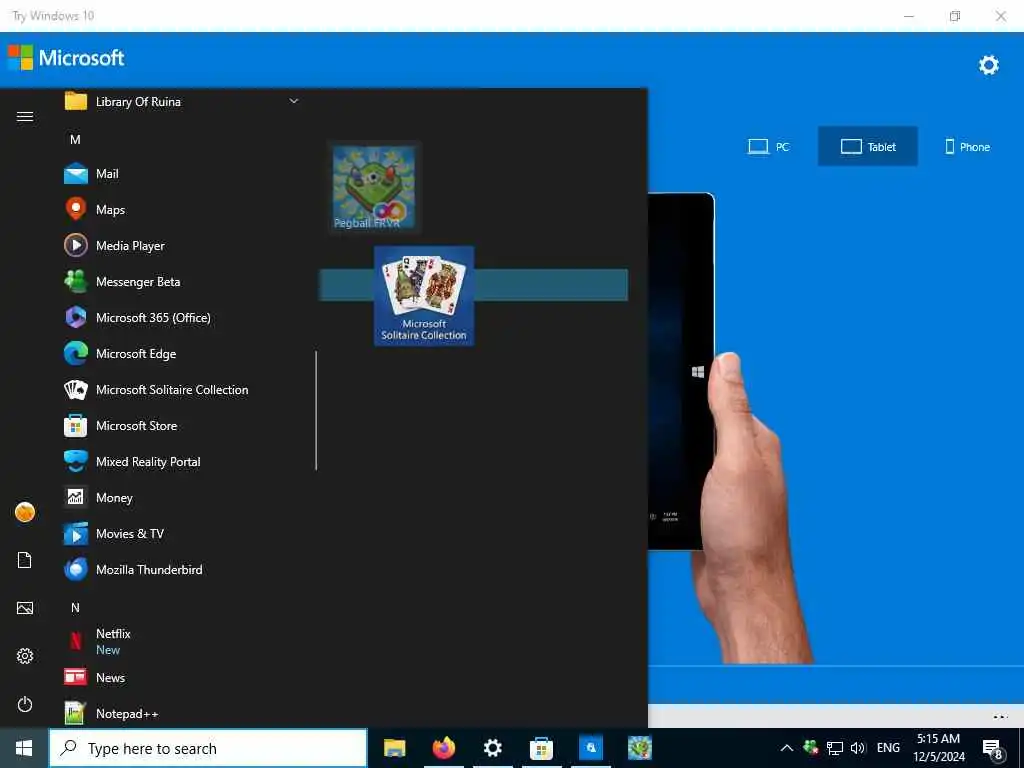This screenshot has width=1024, height=768.
Task: Show hidden system tray icons
Action: [787, 748]
